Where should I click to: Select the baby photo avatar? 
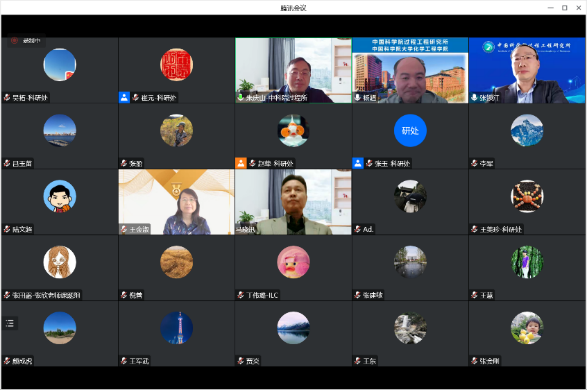tap(527, 328)
